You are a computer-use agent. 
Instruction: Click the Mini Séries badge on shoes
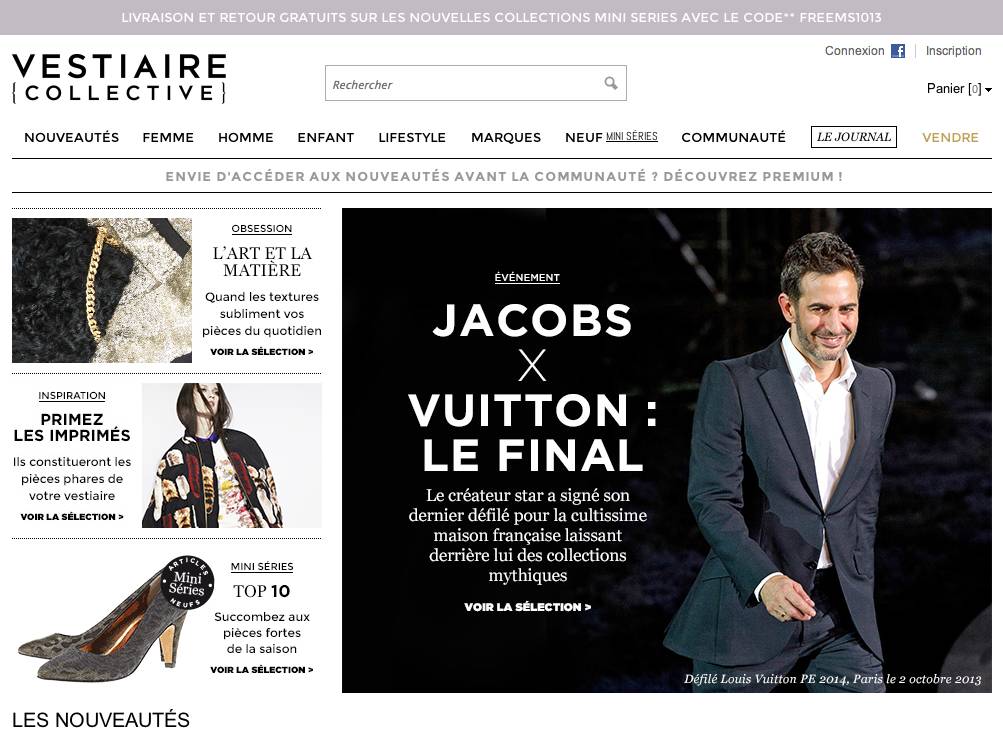click(x=187, y=583)
